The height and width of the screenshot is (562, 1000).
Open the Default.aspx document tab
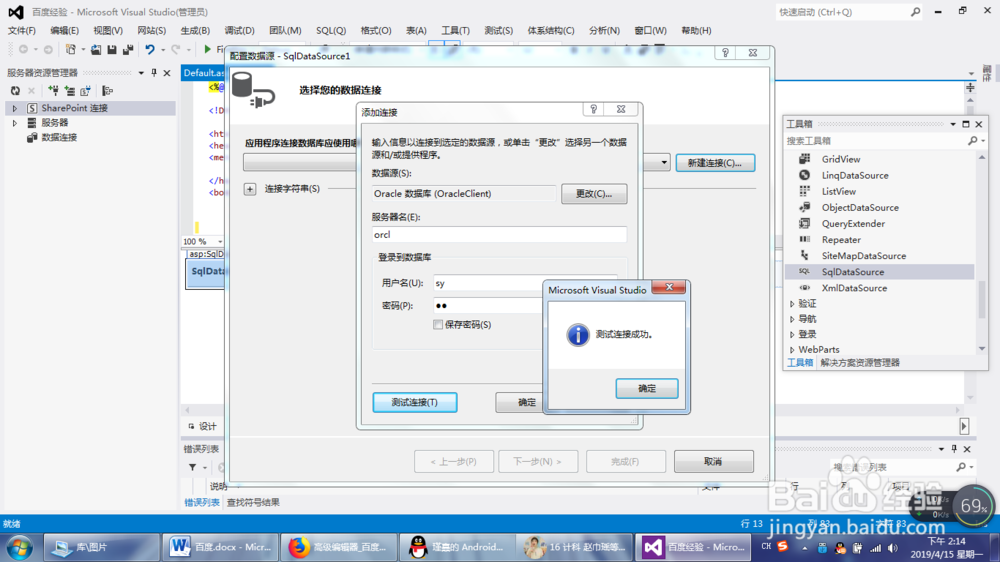coord(203,73)
